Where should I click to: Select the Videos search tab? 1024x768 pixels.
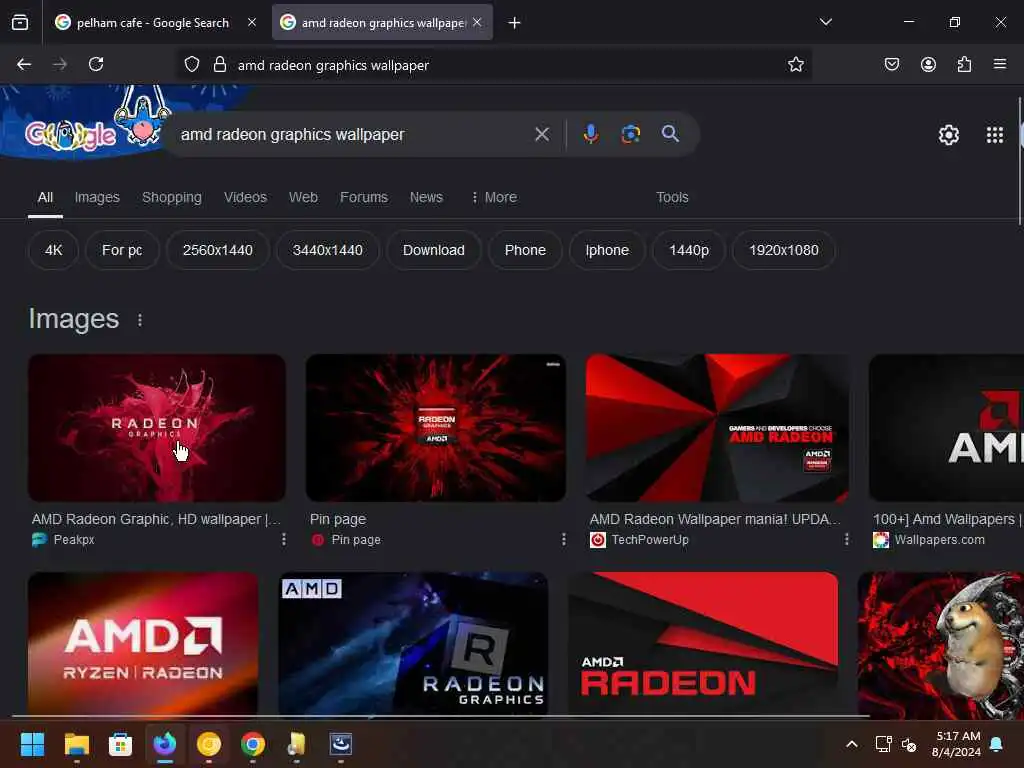tap(245, 197)
